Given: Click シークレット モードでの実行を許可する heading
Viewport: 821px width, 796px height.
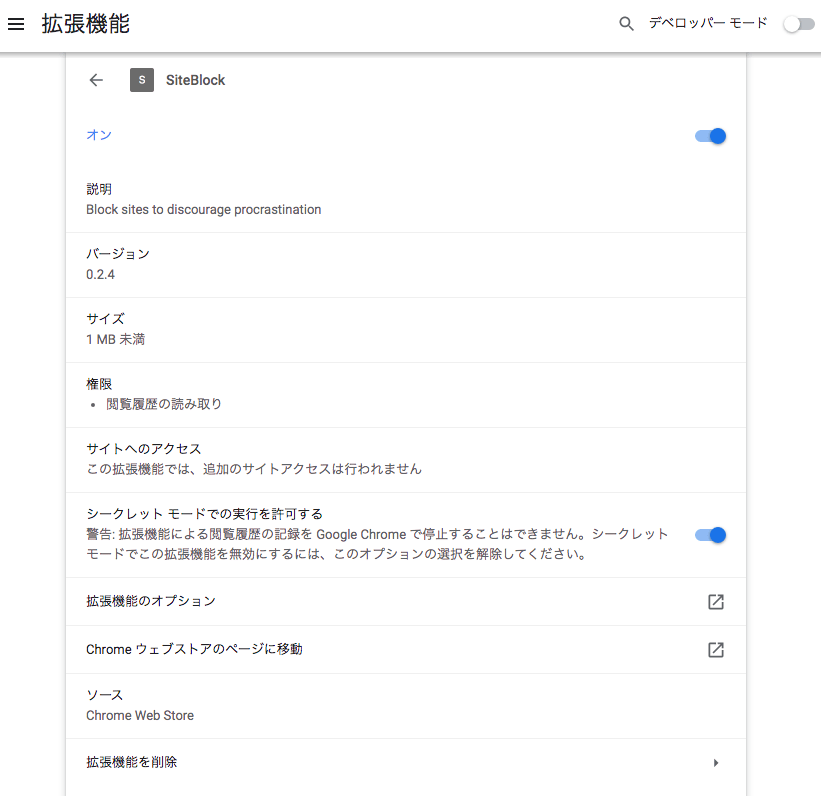Looking at the screenshot, I should tap(204, 514).
